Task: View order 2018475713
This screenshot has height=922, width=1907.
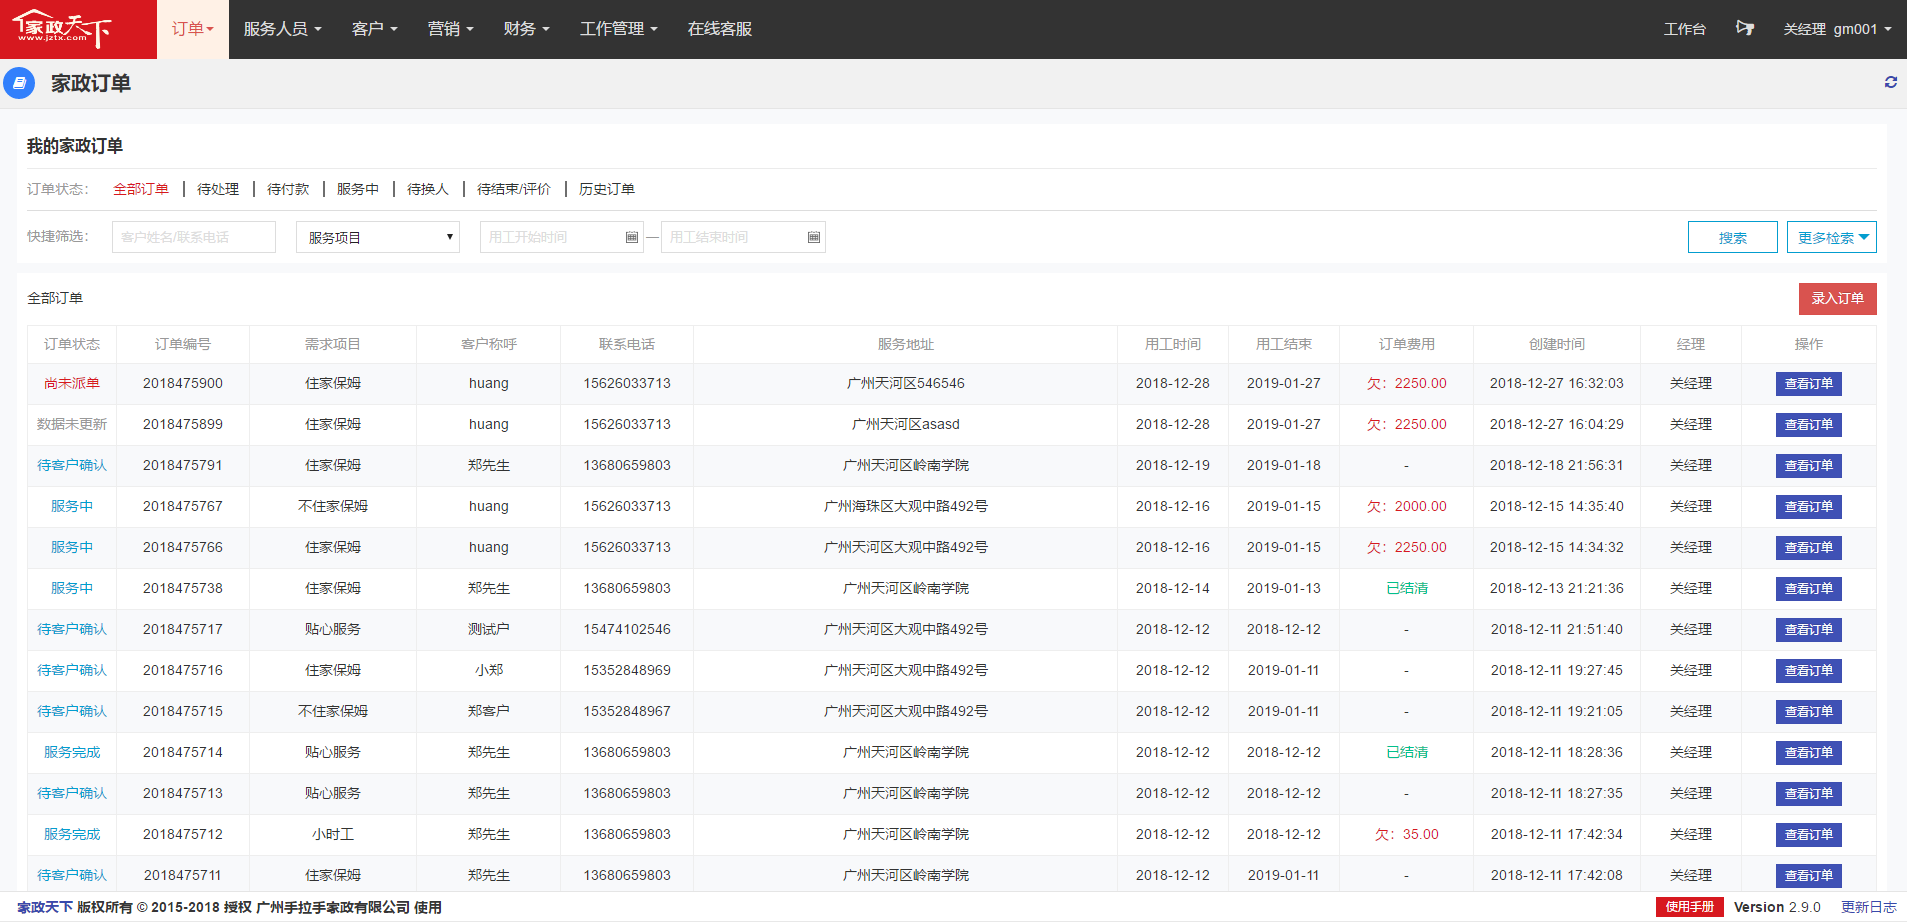Action: [1809, 794]
